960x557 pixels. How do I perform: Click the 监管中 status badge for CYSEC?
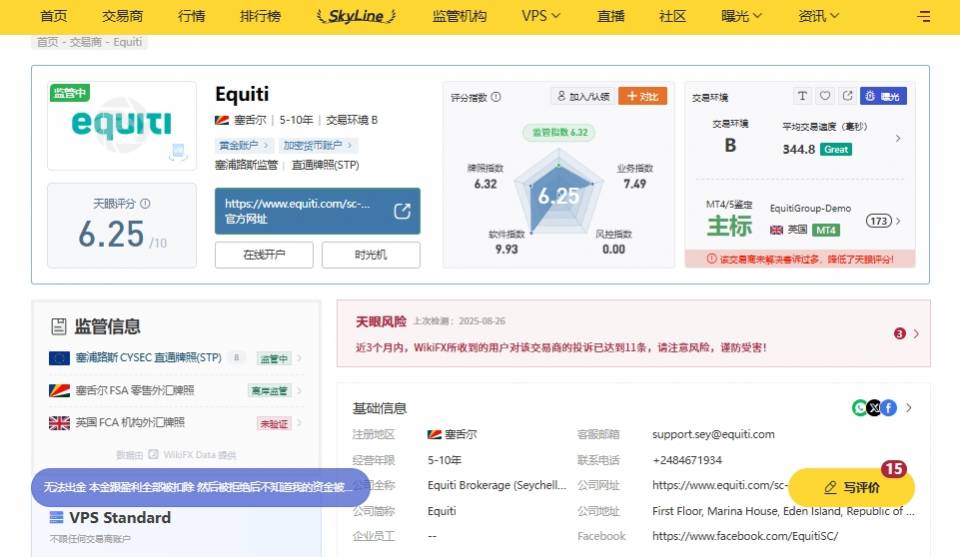[x=274, y=359]
